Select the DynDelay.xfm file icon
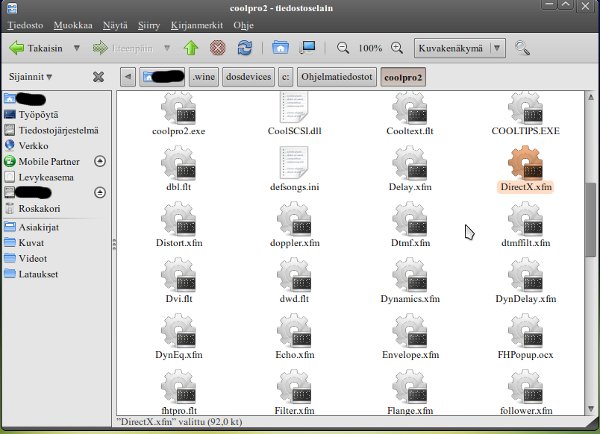Screen dimensions: 600x434 [x=525, y=275]
